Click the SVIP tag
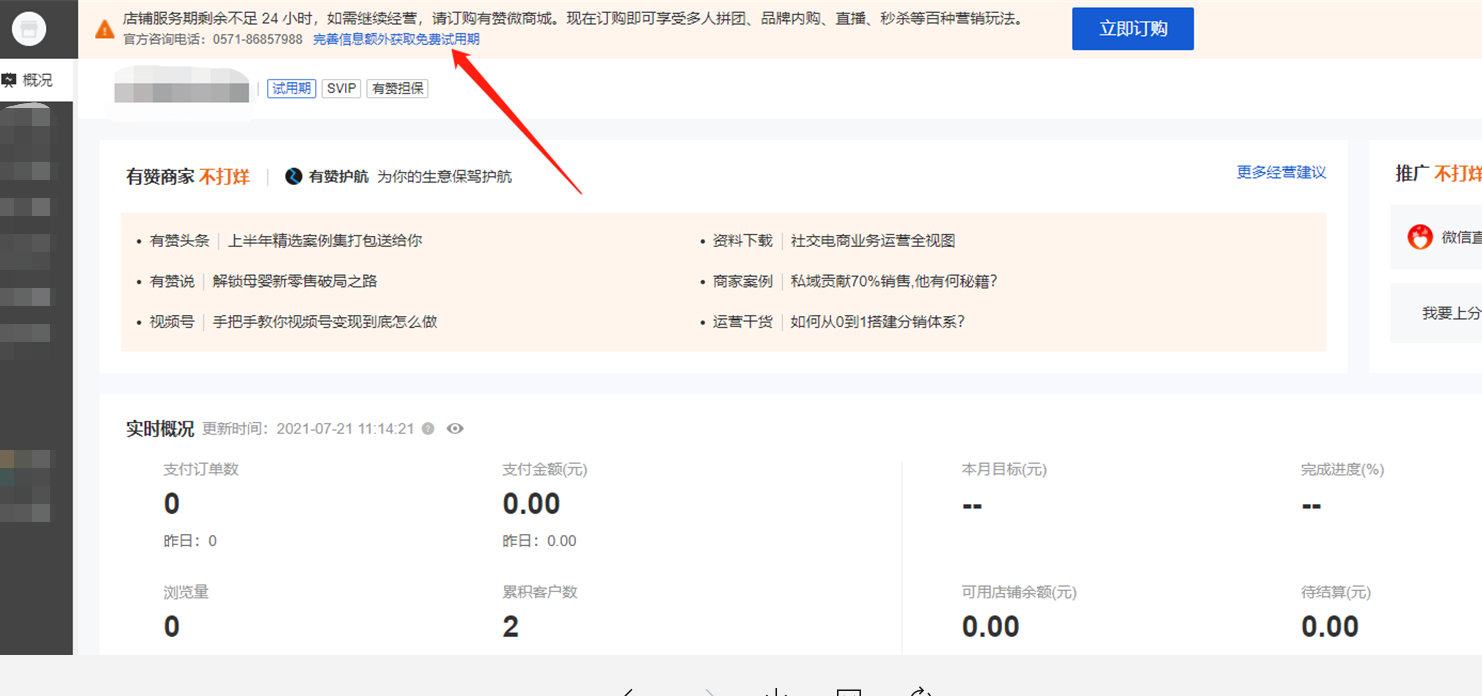Image resolution: width=1482 pixels, height=696 pixels. (341, 88)
